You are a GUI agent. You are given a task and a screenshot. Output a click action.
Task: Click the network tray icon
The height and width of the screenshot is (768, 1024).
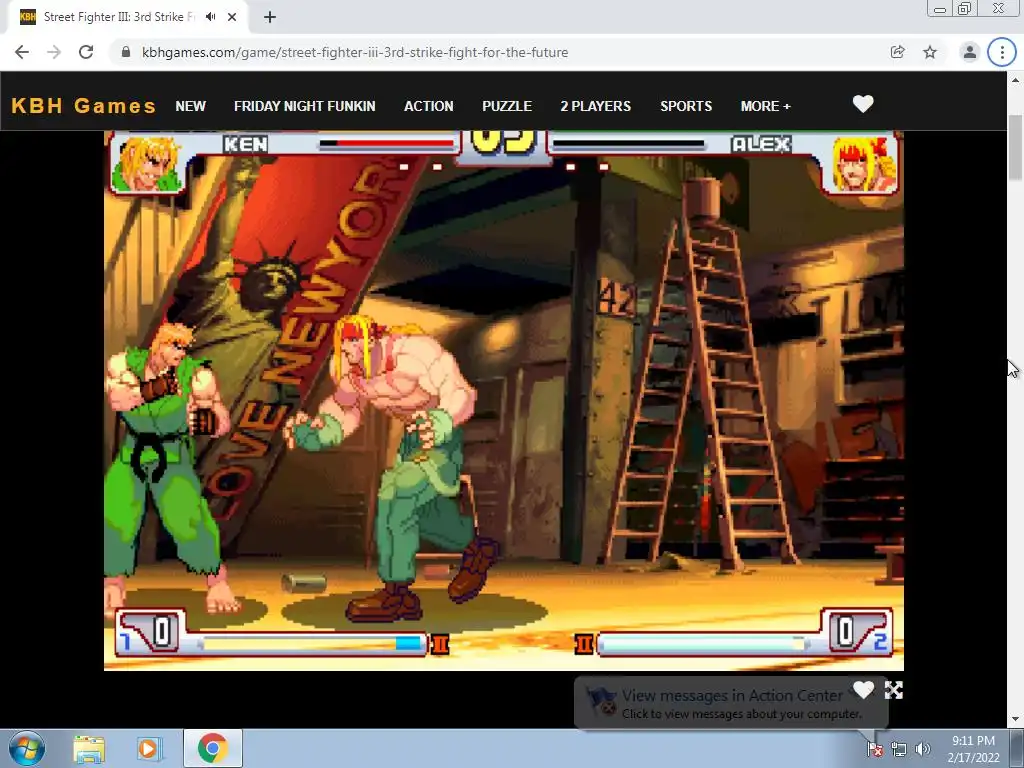[x=899, y=749]
